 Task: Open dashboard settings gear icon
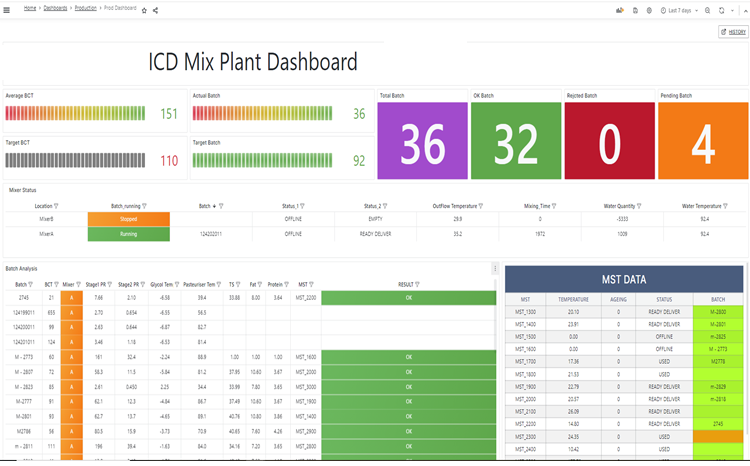[649, 10]
